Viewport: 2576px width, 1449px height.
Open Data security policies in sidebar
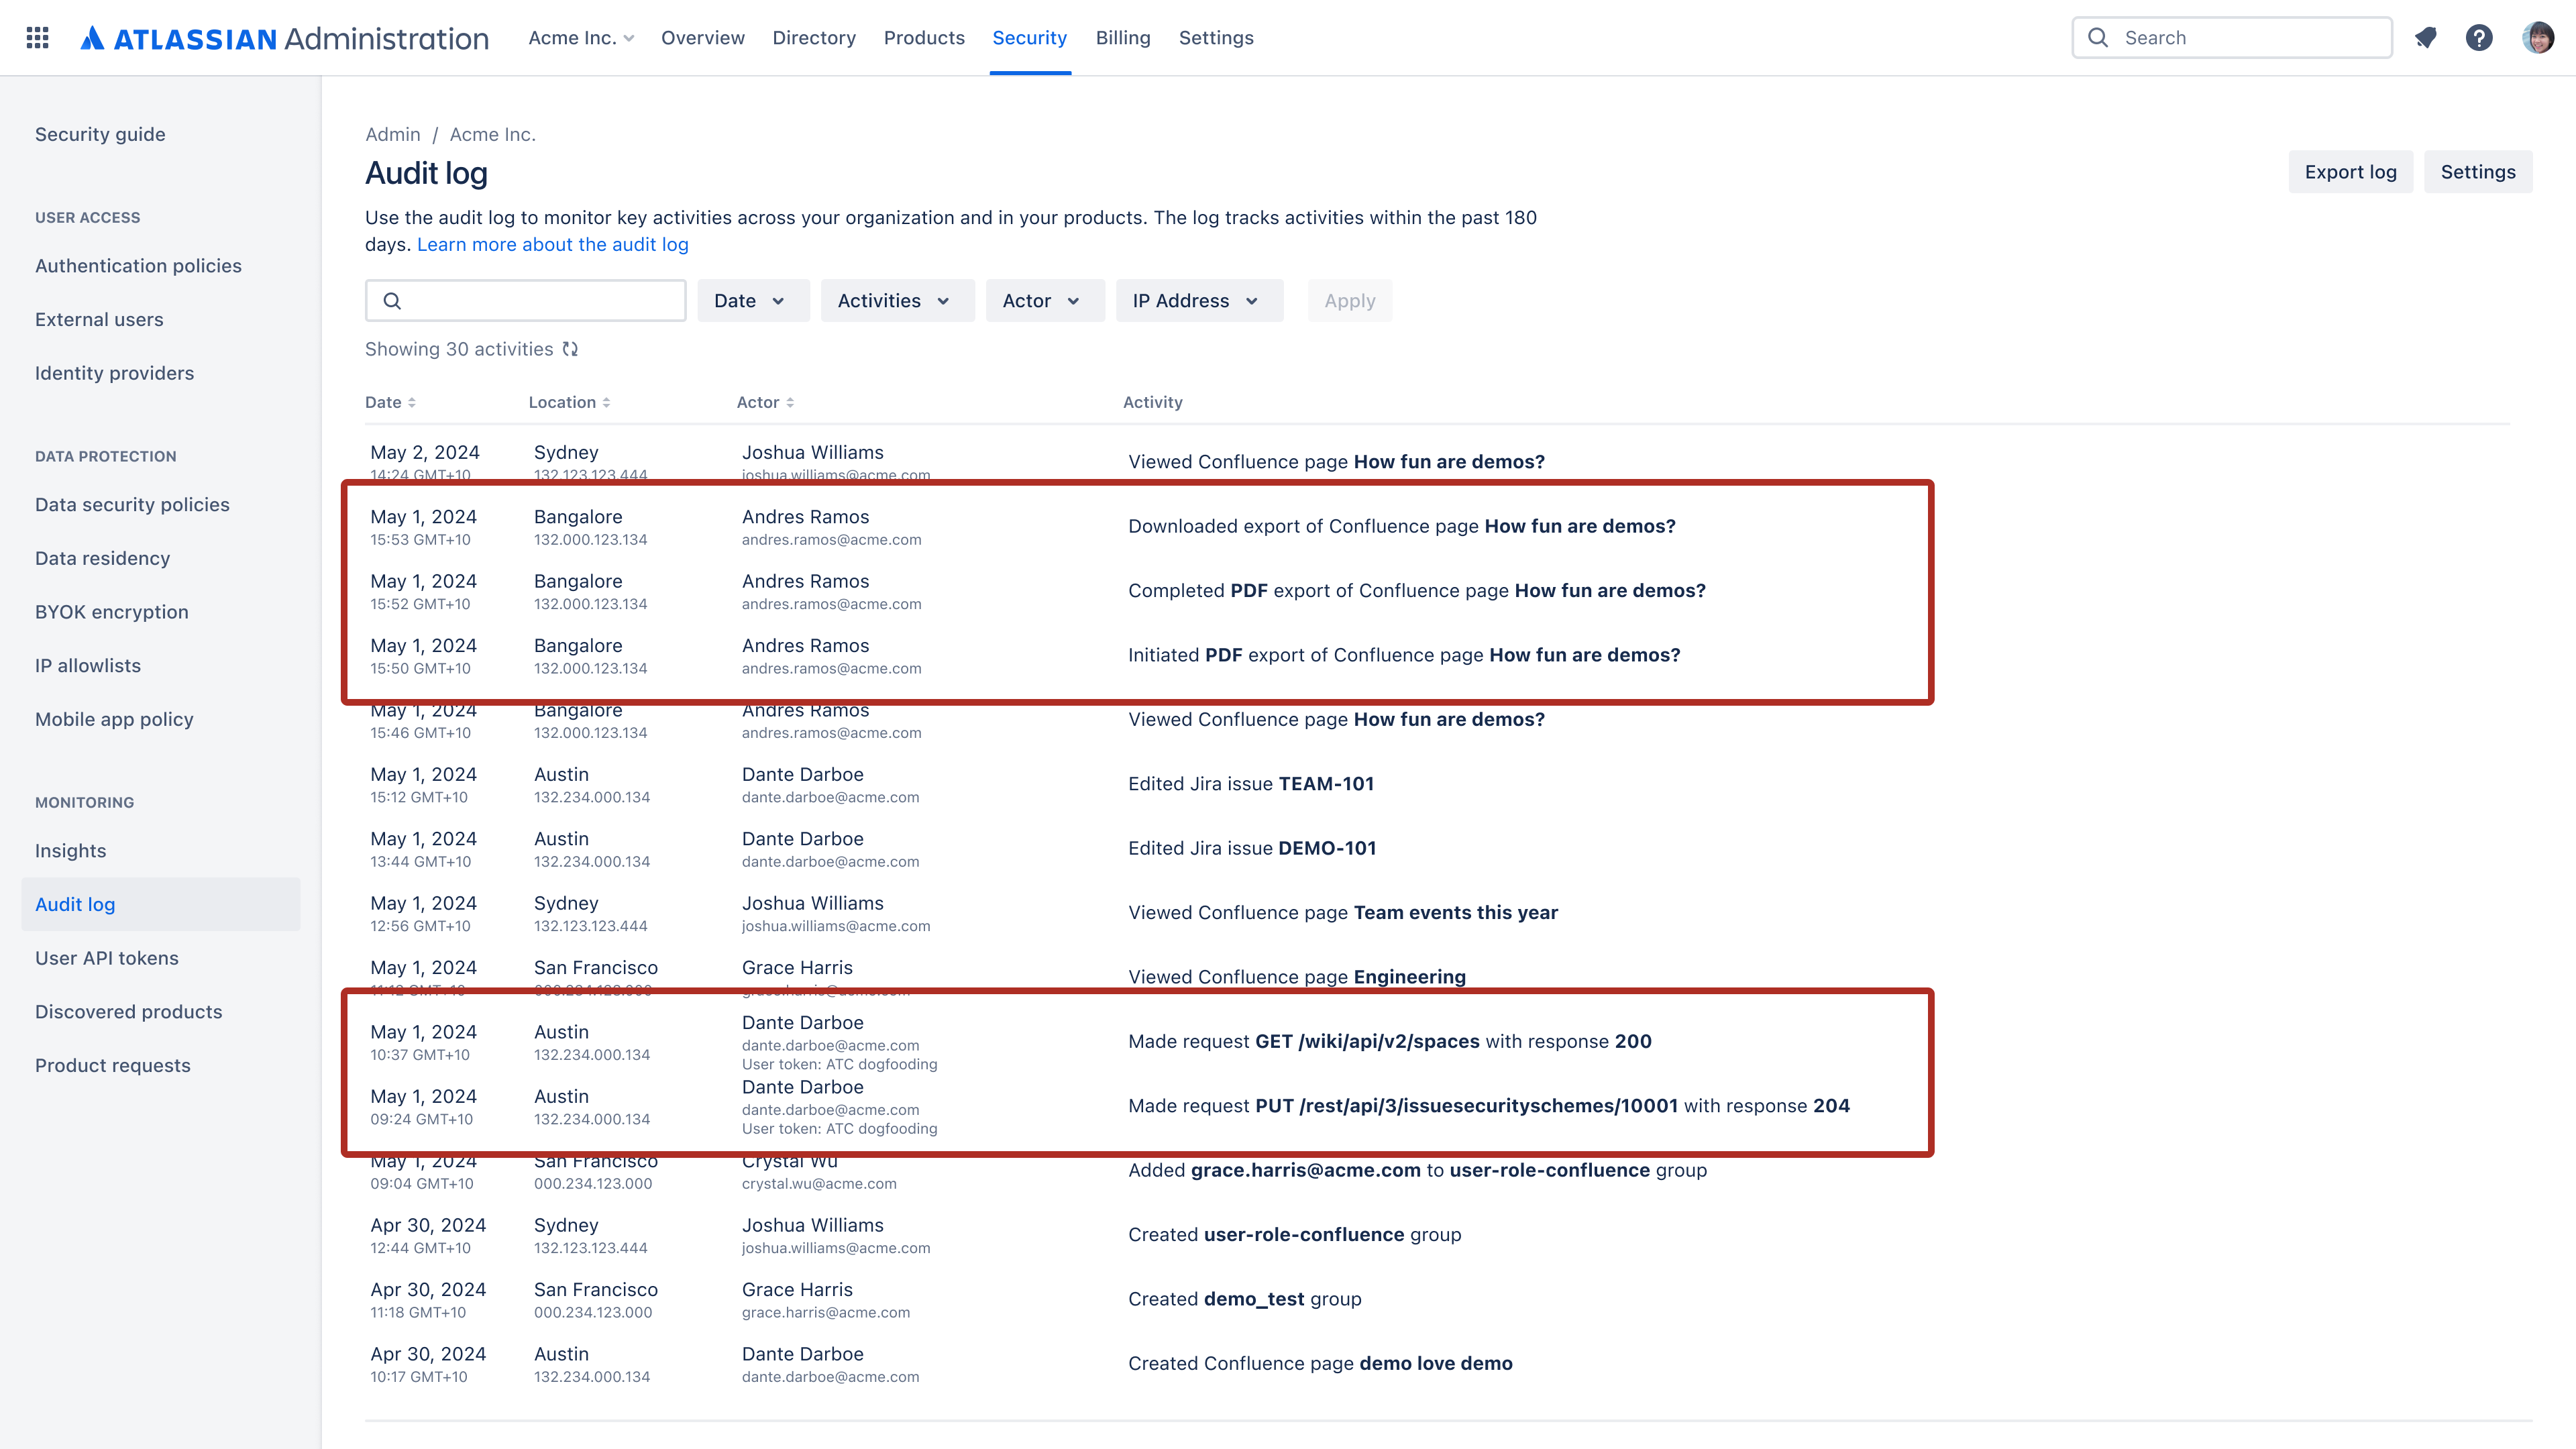pyautogui.click(x=132, y=505)
